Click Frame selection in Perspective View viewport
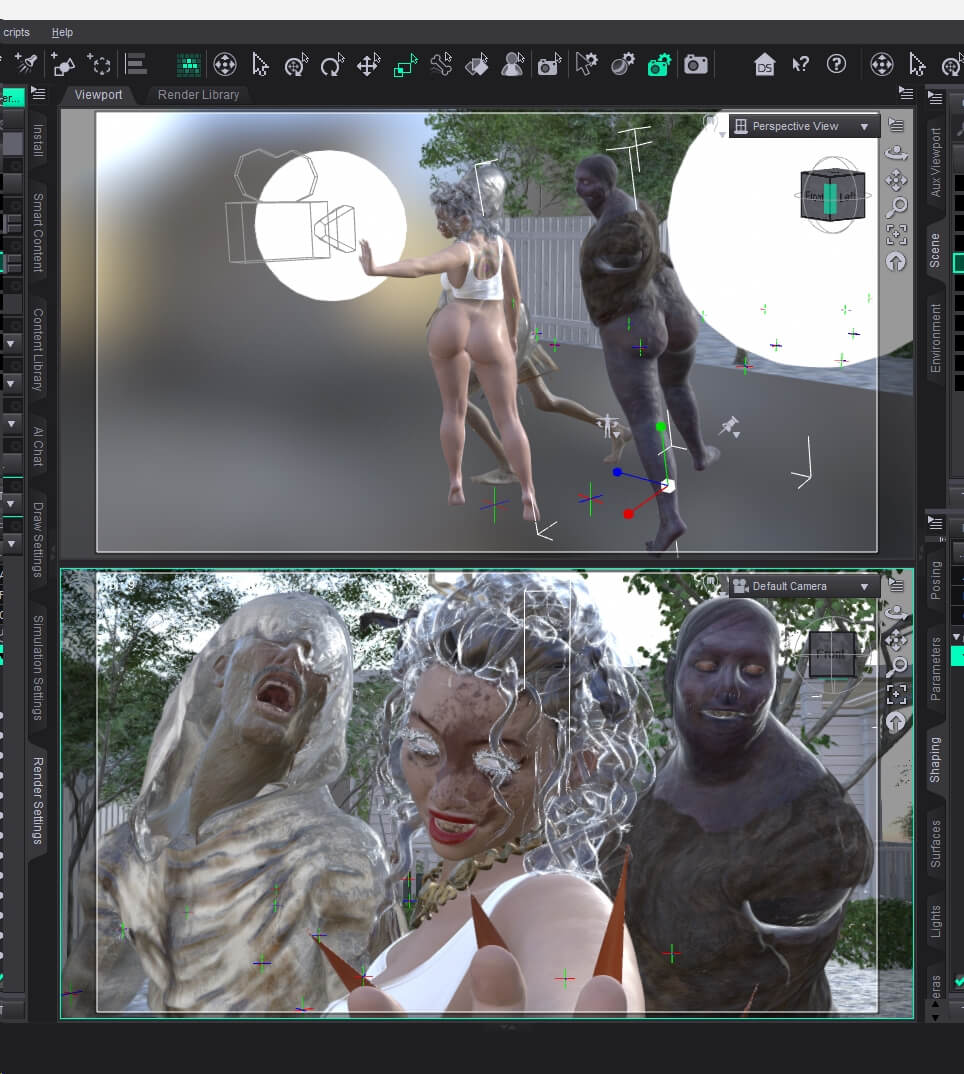The height and width of the screenshot is (1074, 964). [x=896, y=234]
